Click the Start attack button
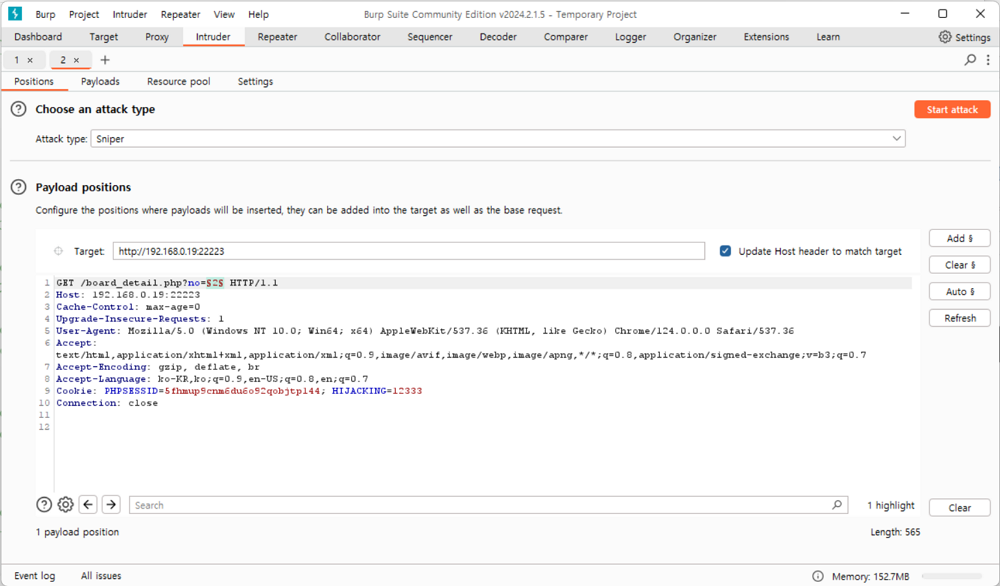The height and width of the screenshot is (586, 1000). pyautogui.click(x=952, y=109)
